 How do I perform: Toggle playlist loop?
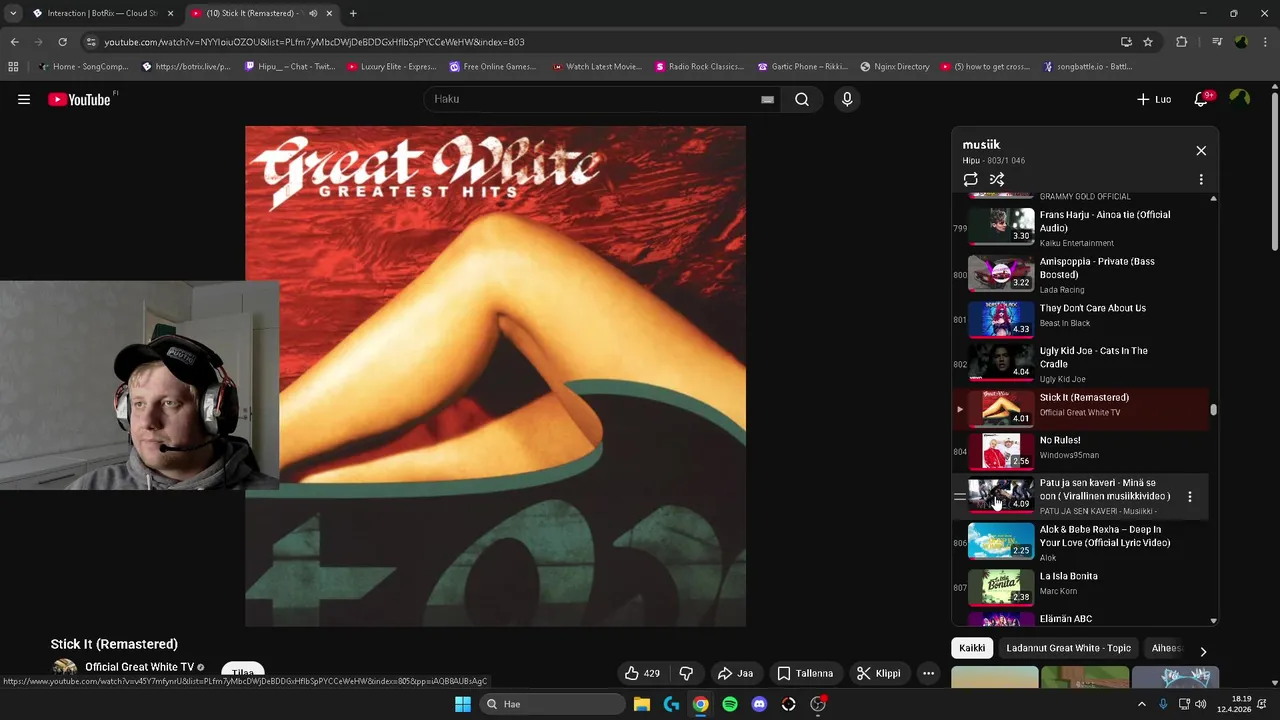click(x=970, y=180)
